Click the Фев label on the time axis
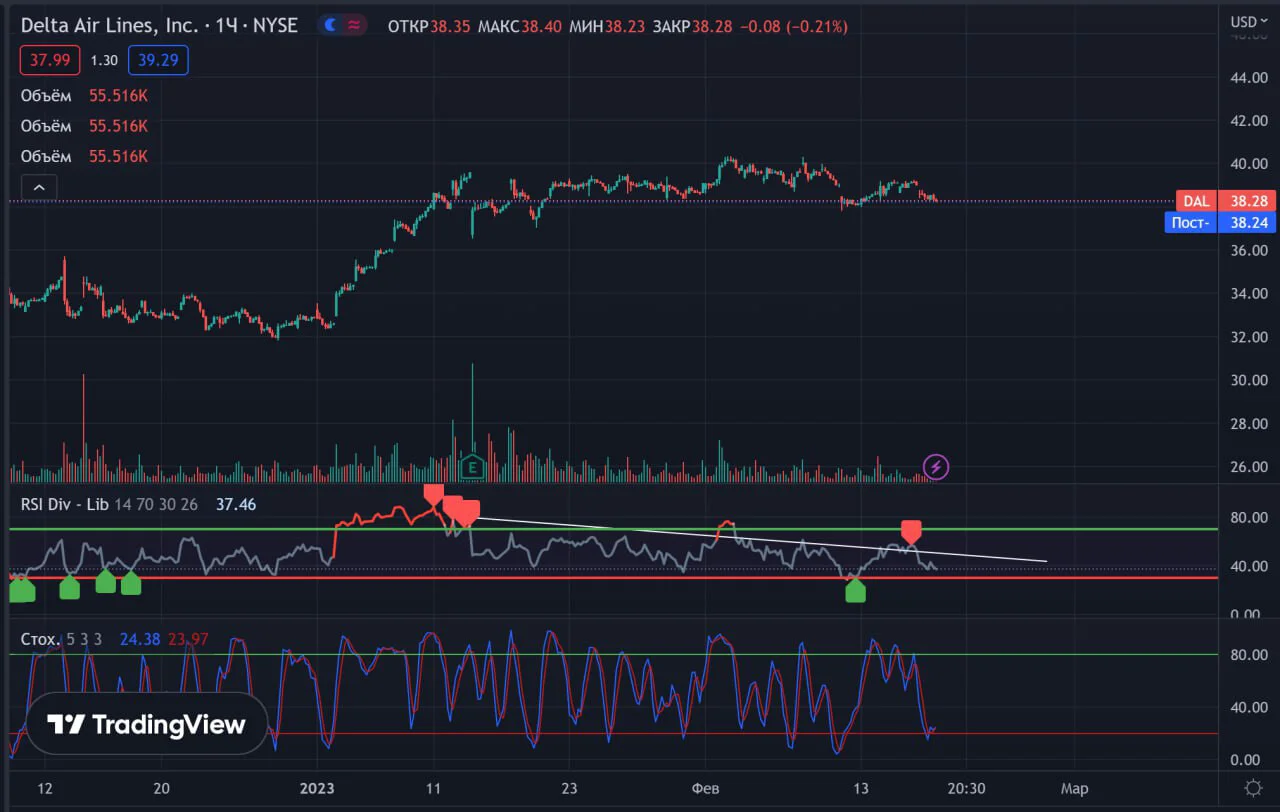 [x=705, y=788]
